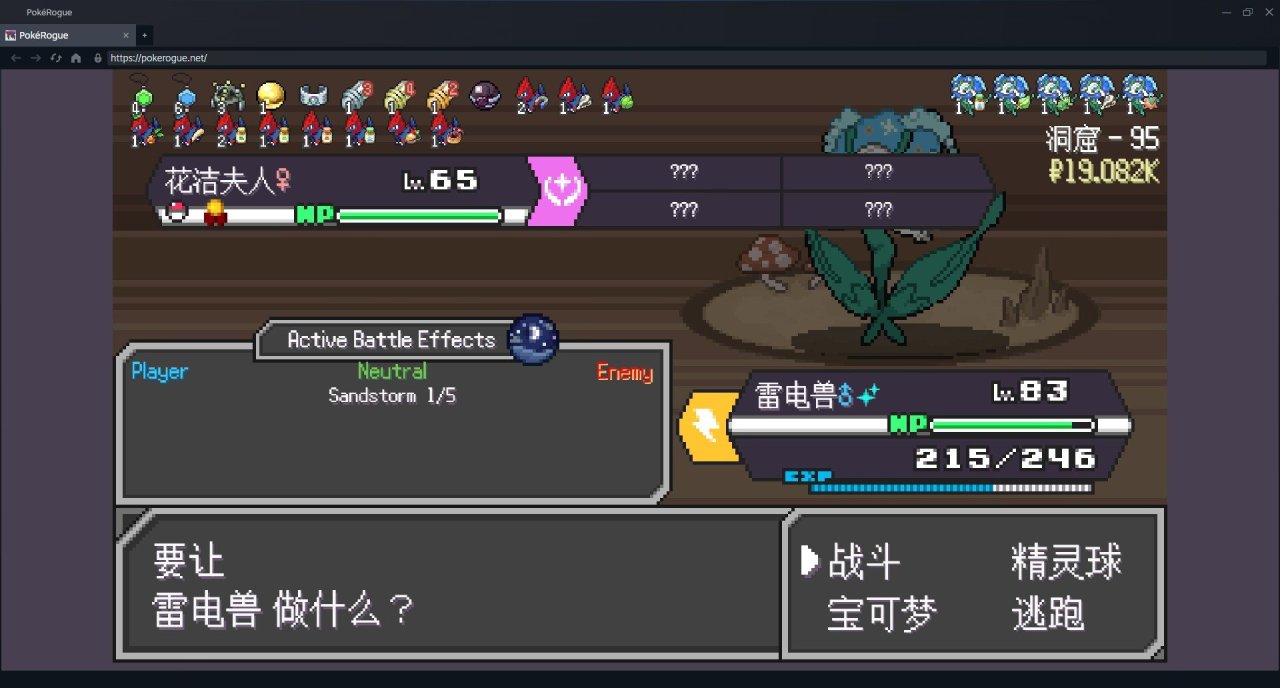Open a new browser tab
The width and height of the screenshot is (1280, 688).
[x=144, y=35]
